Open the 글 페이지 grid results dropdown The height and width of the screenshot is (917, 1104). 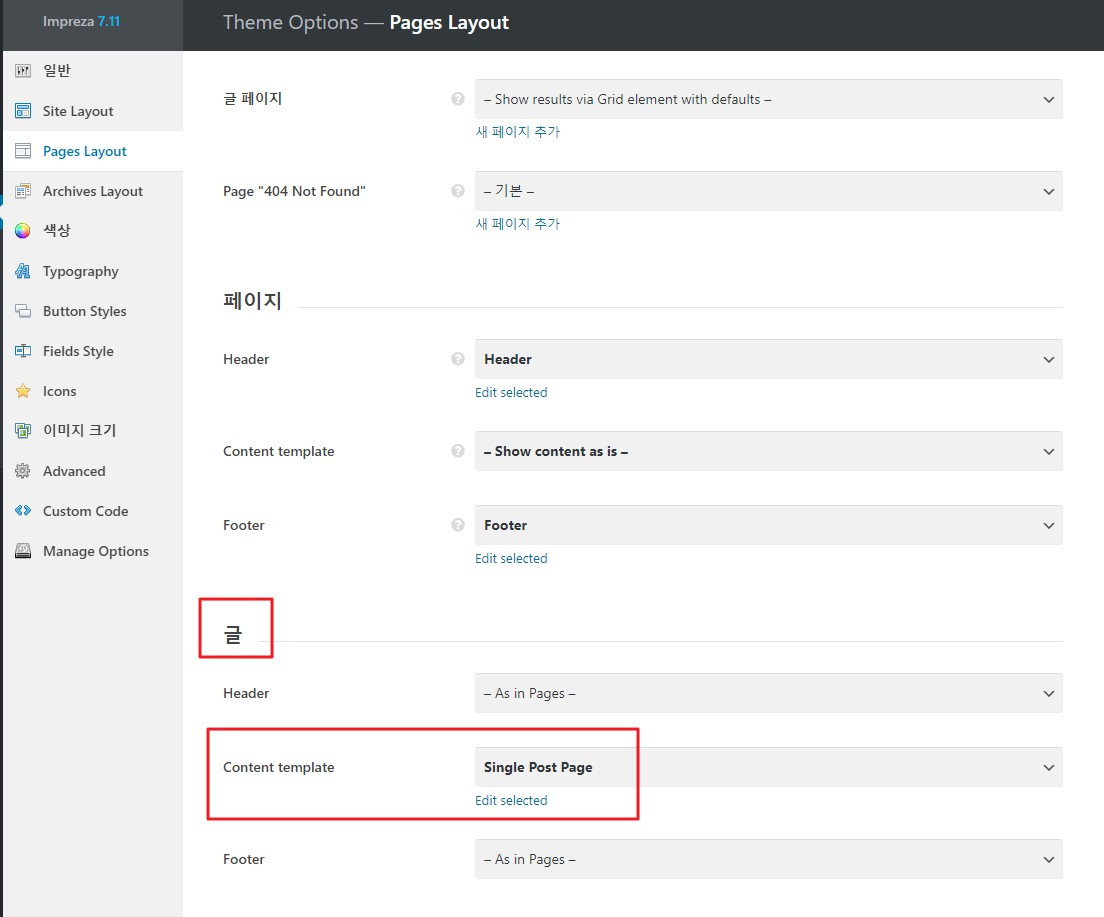click(x=769, y=99)
